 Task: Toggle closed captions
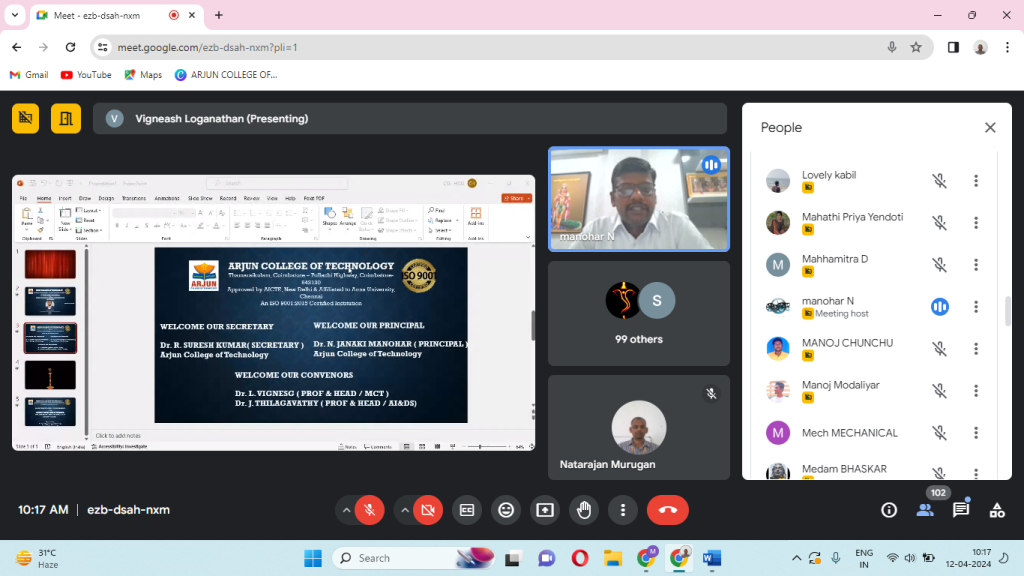coord(467,510)
